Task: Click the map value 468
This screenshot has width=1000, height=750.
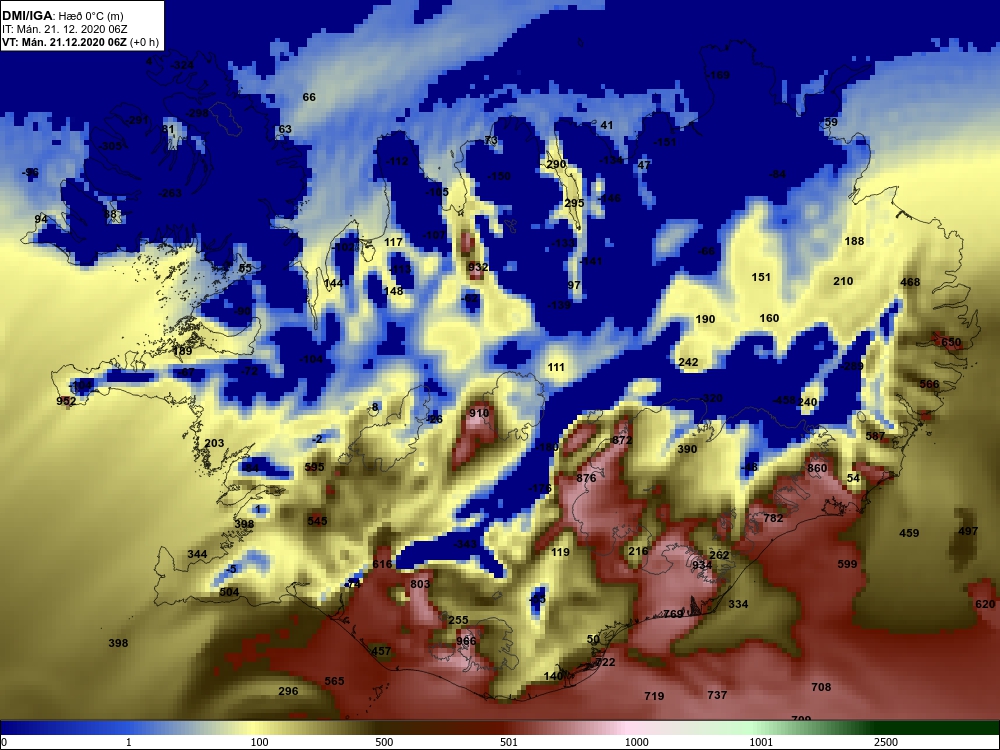Action: [910, 282]
